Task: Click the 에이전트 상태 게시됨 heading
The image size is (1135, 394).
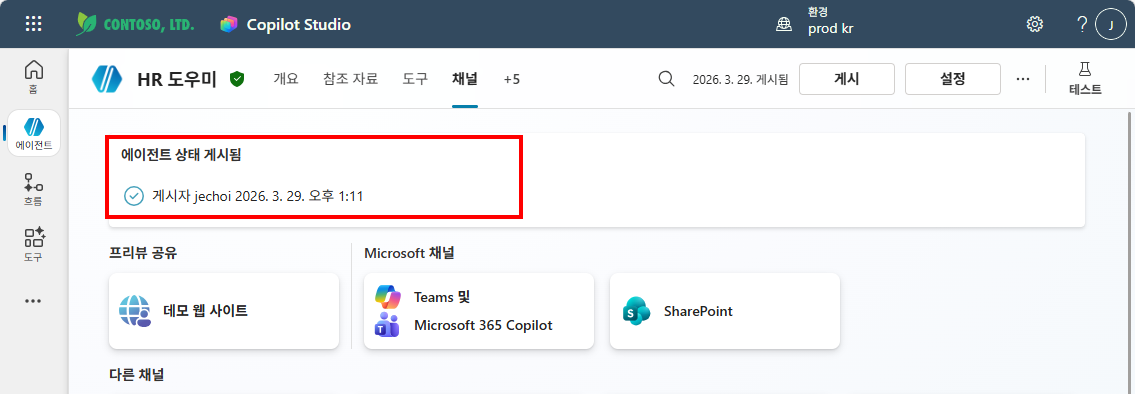Action: pyautogui.click(x=181, y=155)
